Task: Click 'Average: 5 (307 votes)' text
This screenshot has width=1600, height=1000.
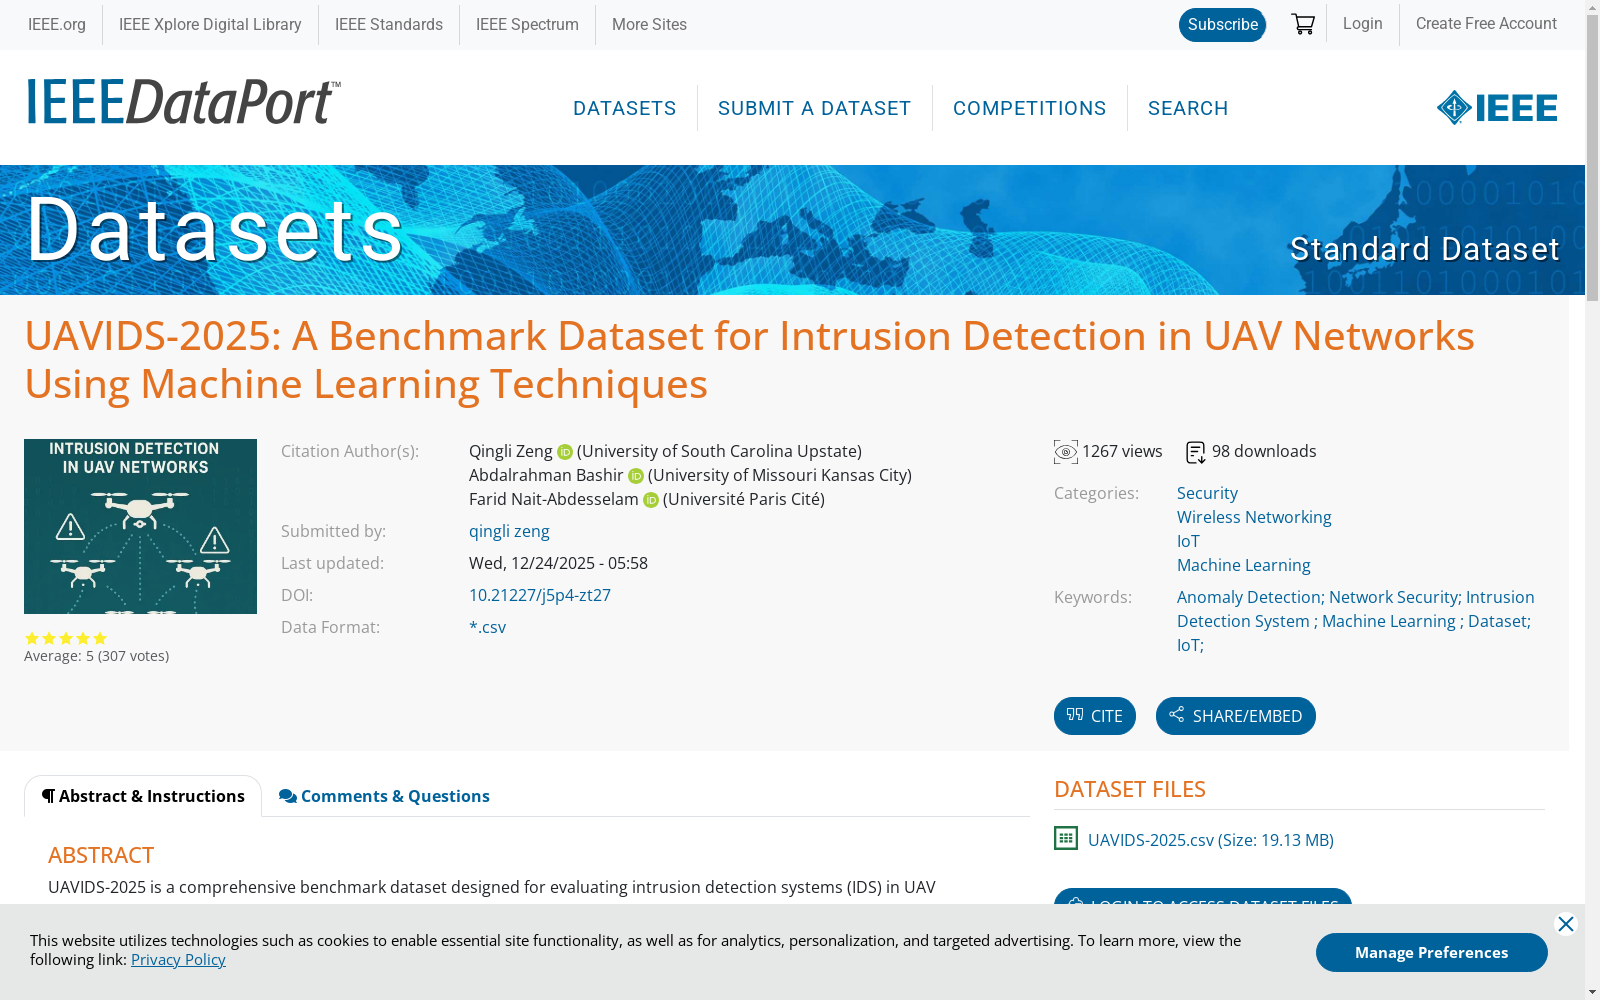Action: tap(97, 656)
